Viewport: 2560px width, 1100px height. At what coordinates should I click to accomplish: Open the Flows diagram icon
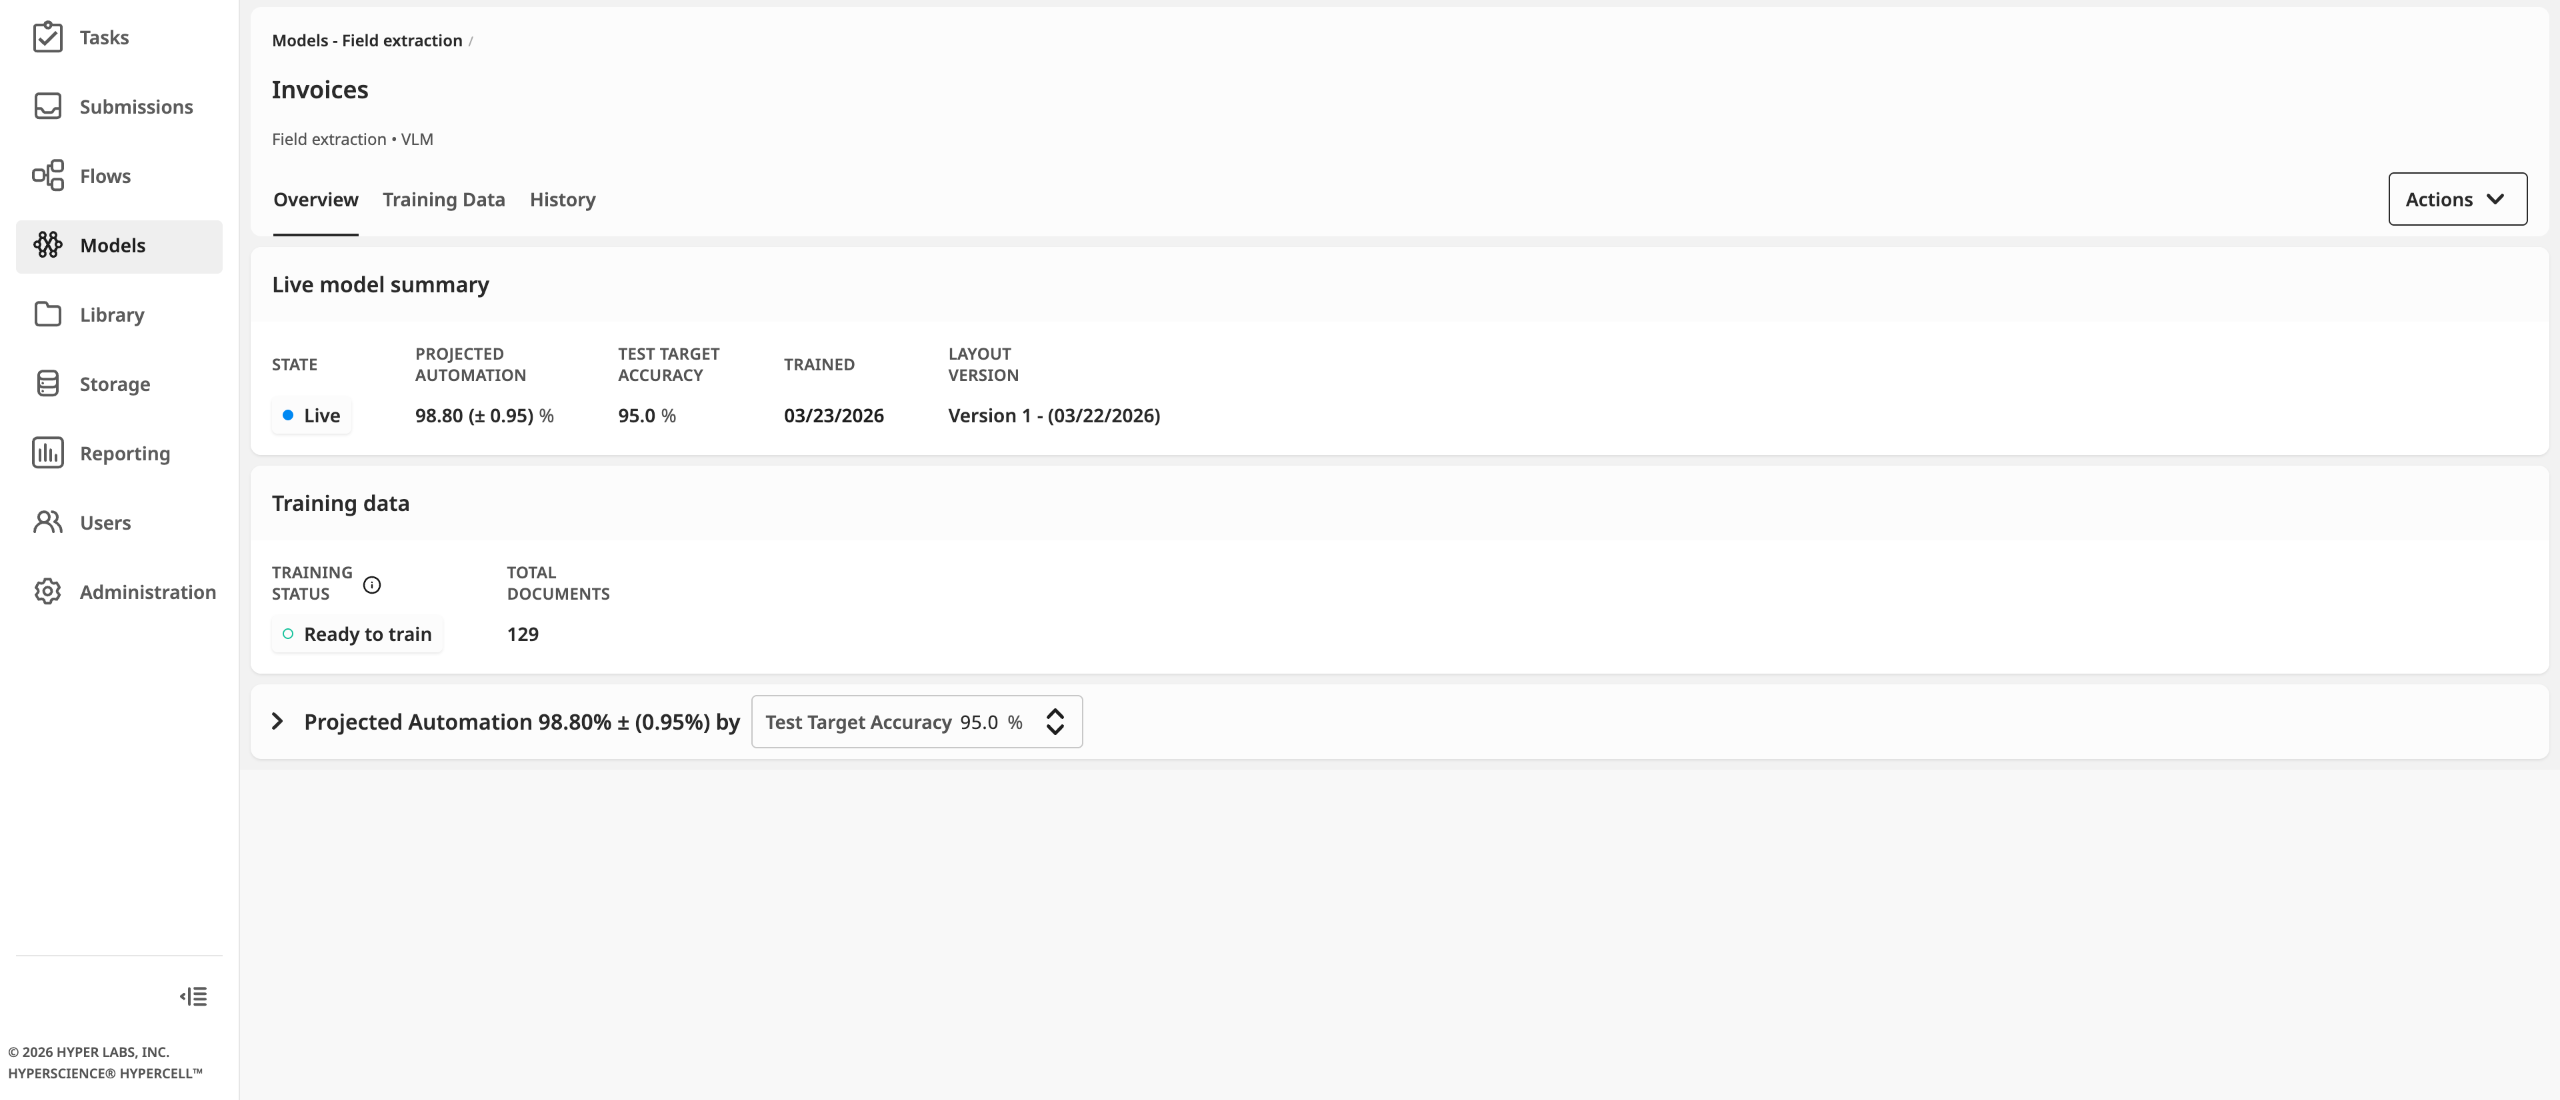coord(47,176)
